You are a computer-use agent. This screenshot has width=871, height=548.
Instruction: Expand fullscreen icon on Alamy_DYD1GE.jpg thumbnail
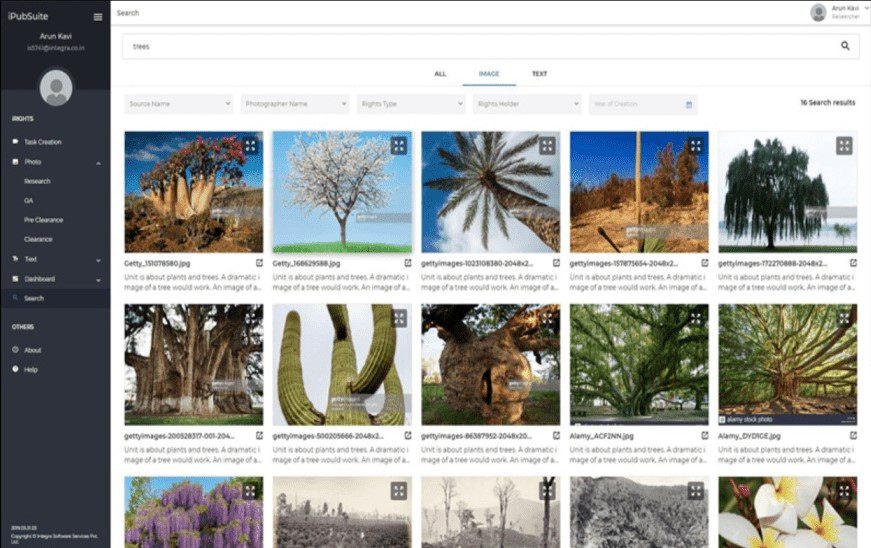click(x=844, y=318)
